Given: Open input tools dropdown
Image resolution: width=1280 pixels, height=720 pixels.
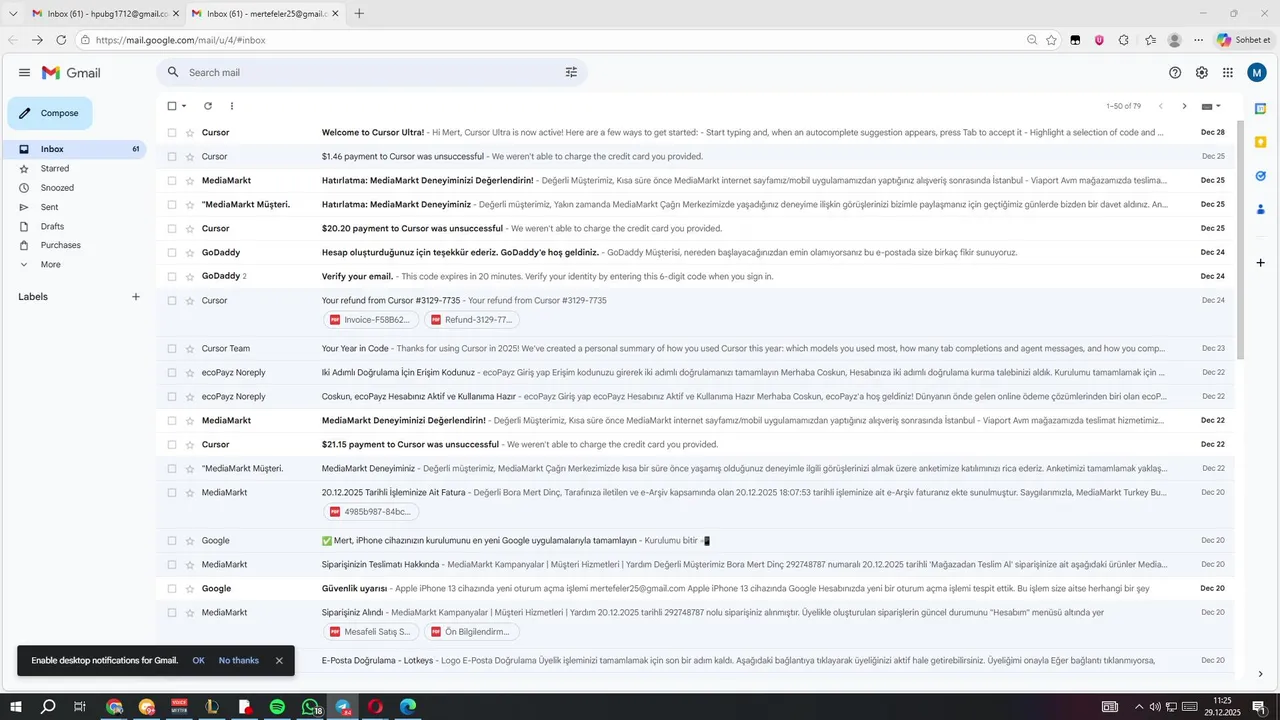Looking at the screenshot, I should point(1211,106).
